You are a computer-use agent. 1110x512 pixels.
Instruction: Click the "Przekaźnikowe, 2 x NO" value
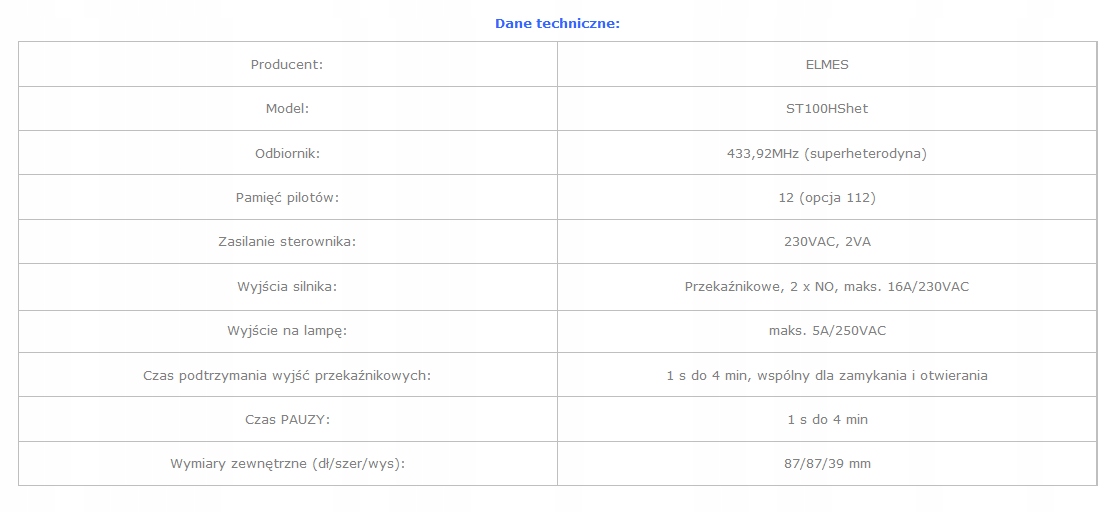pyautogui.click(x=760, y=287)
